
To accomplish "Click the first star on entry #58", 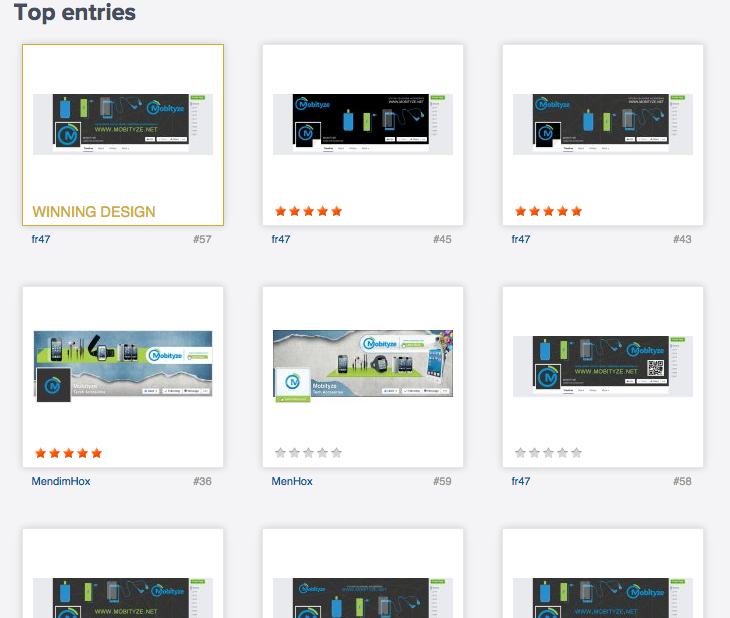I will (521, 453).
